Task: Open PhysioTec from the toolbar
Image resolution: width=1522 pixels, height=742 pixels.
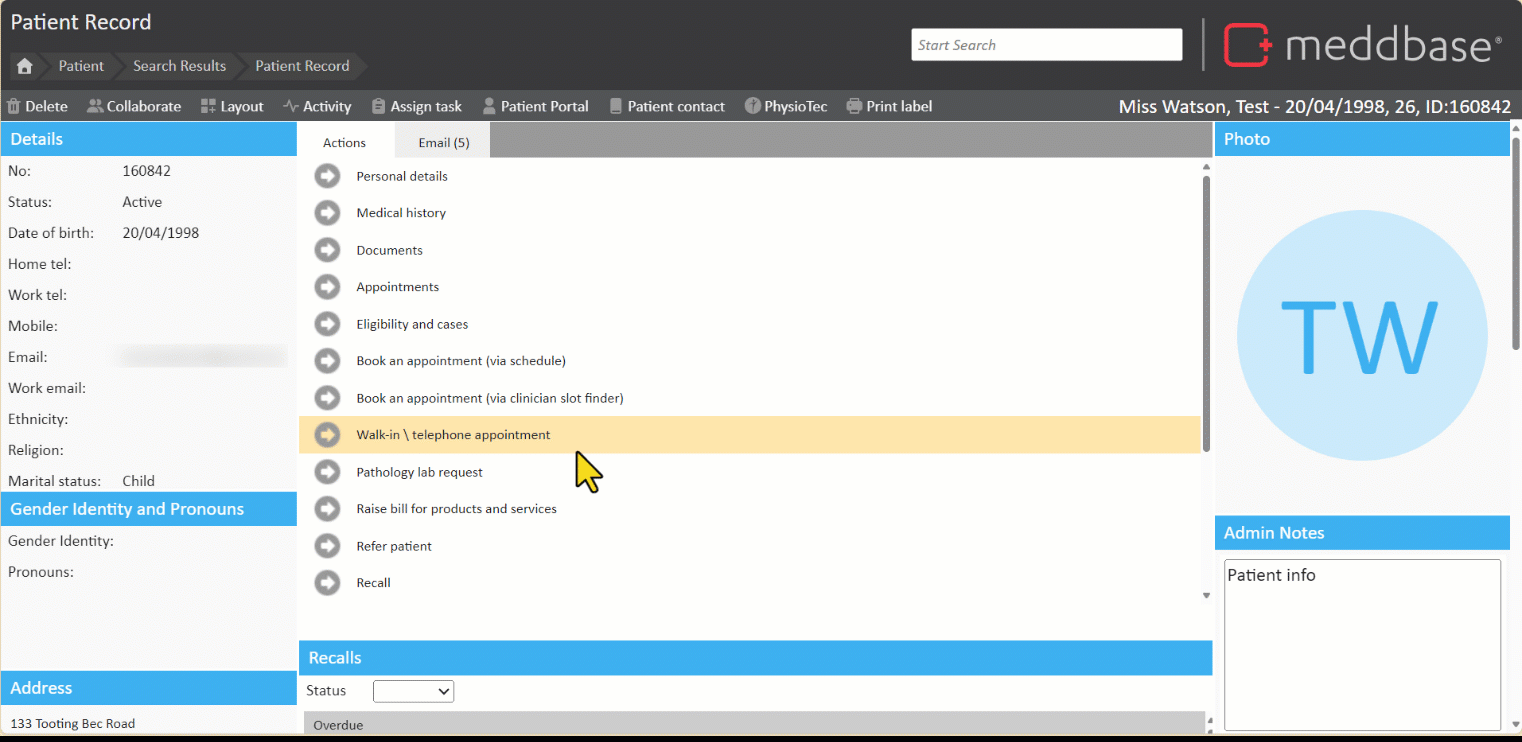Action: click(x=786, y=106)
